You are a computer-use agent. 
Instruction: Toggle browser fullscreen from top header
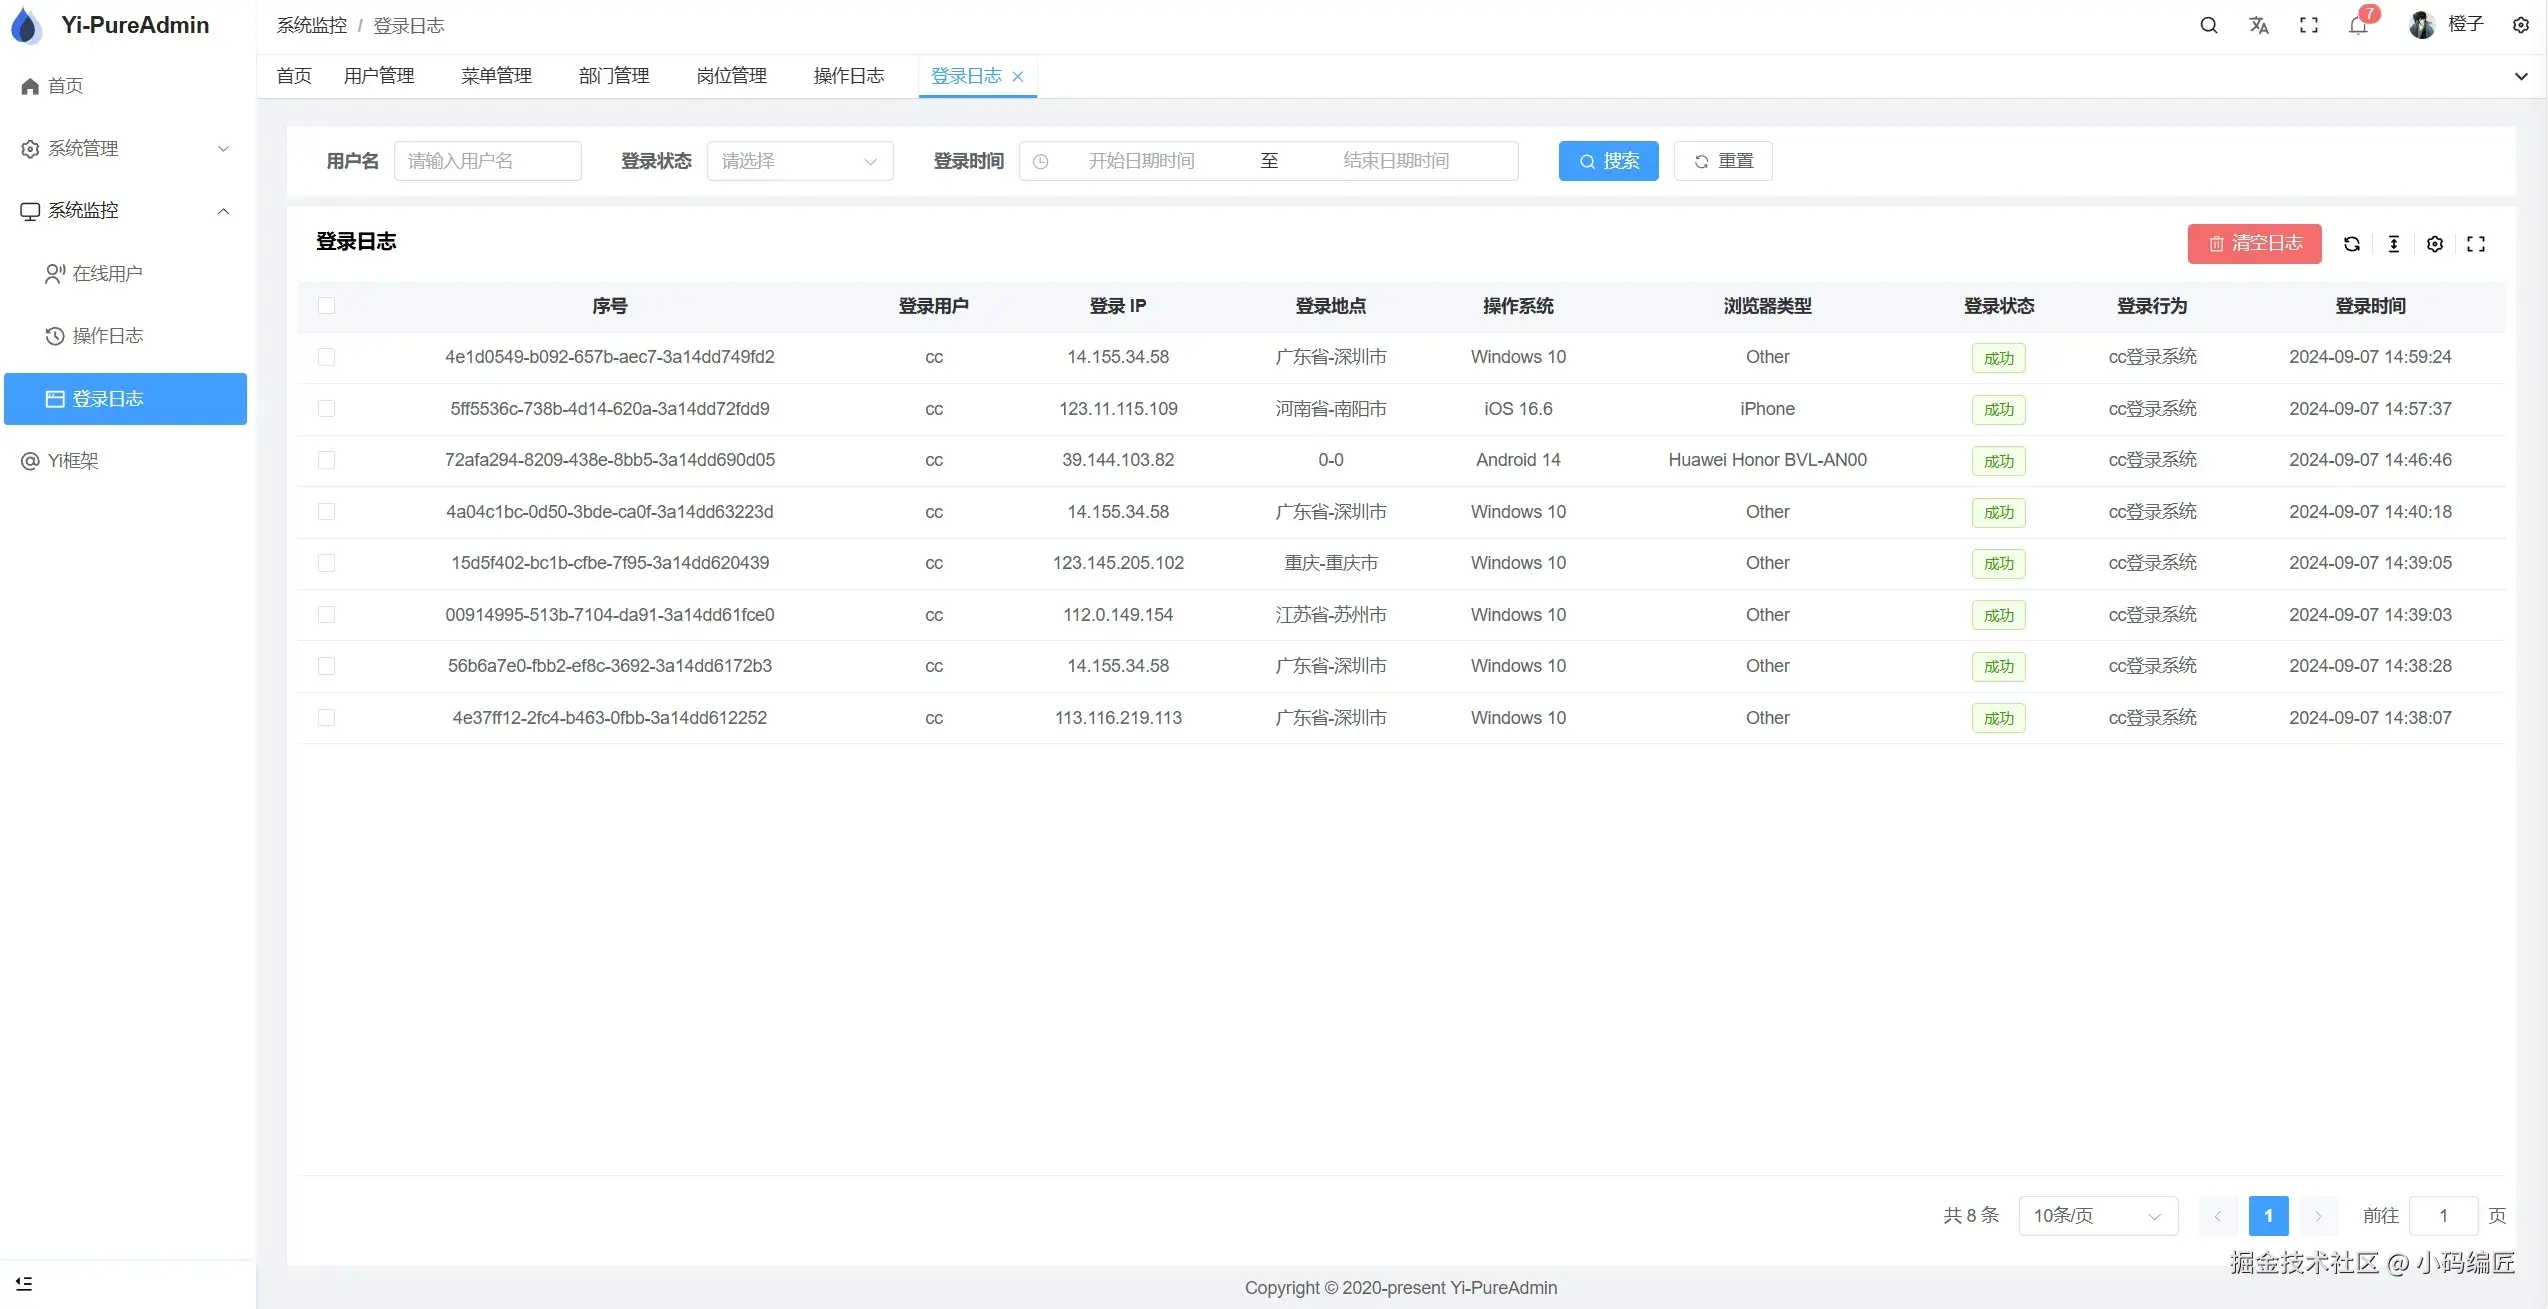[x=2308, y=25]
